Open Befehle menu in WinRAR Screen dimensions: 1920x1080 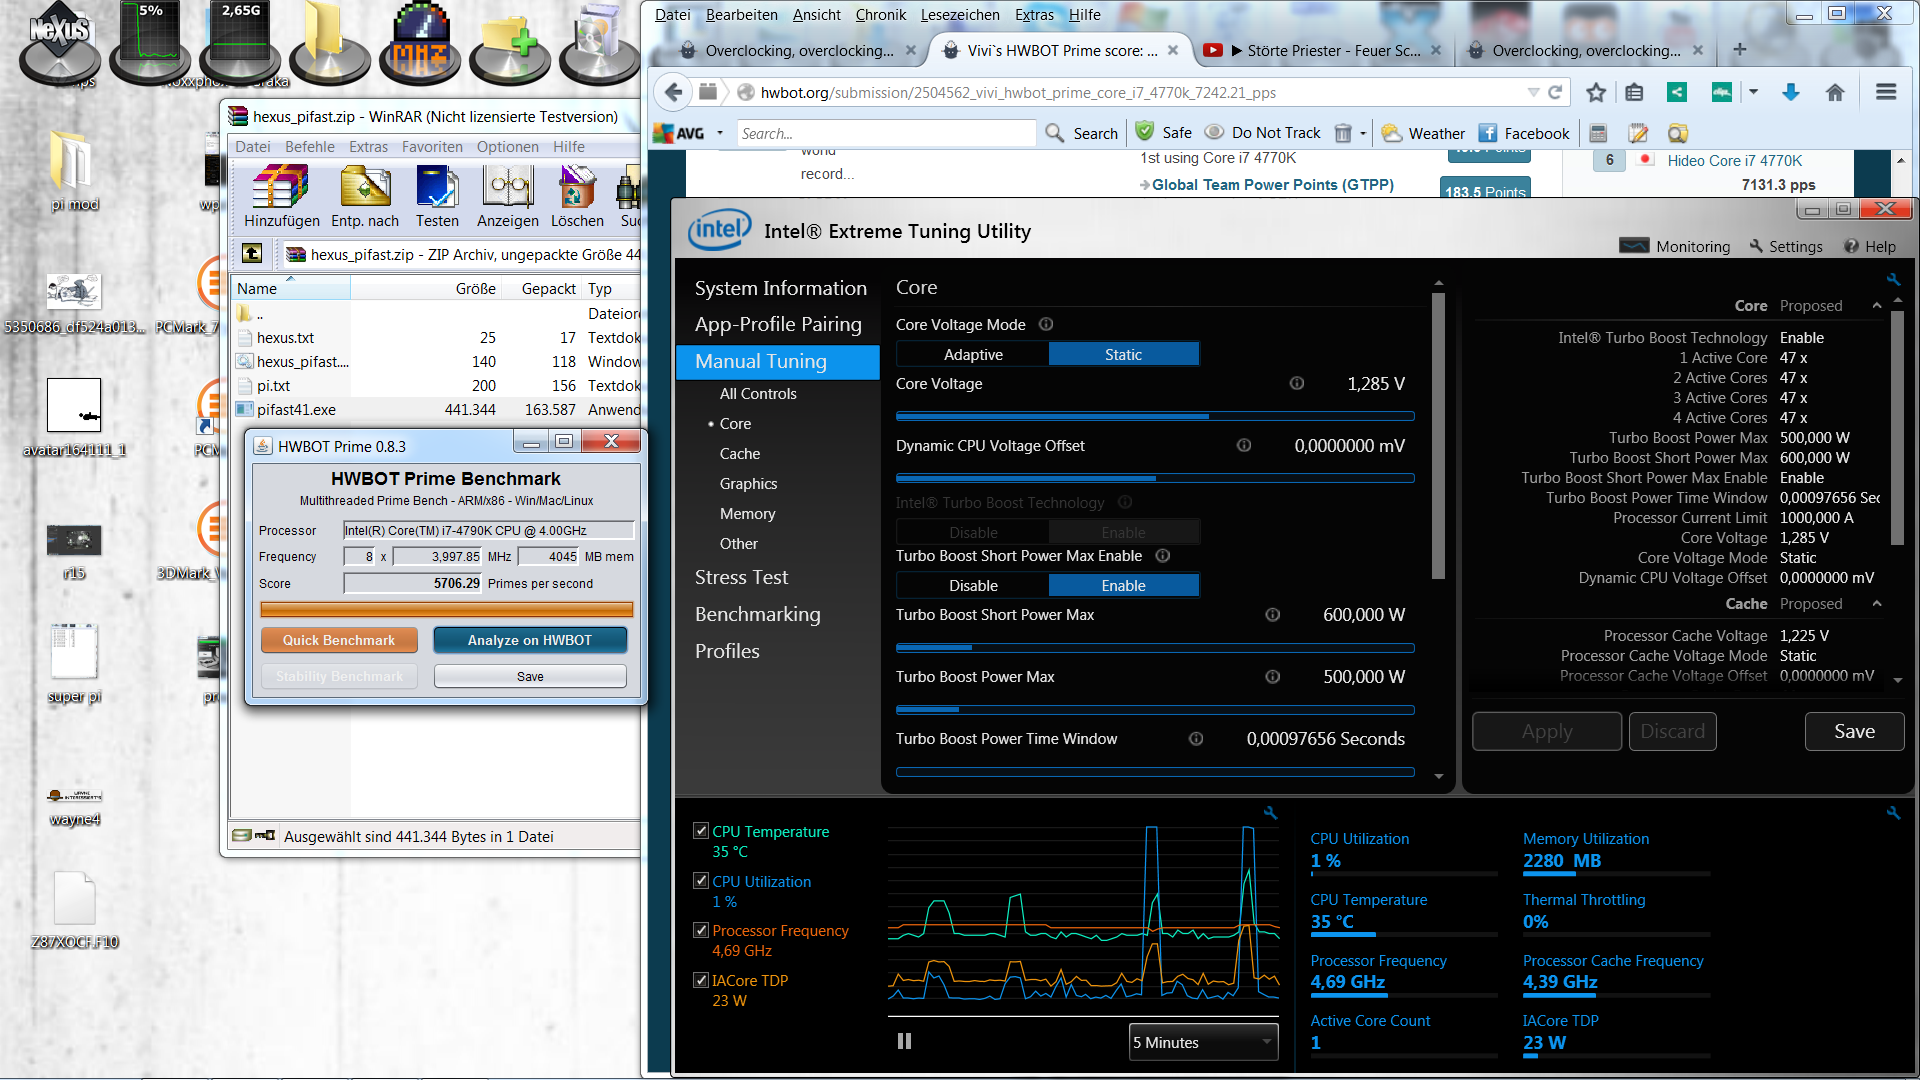click(x=310, y=147)
